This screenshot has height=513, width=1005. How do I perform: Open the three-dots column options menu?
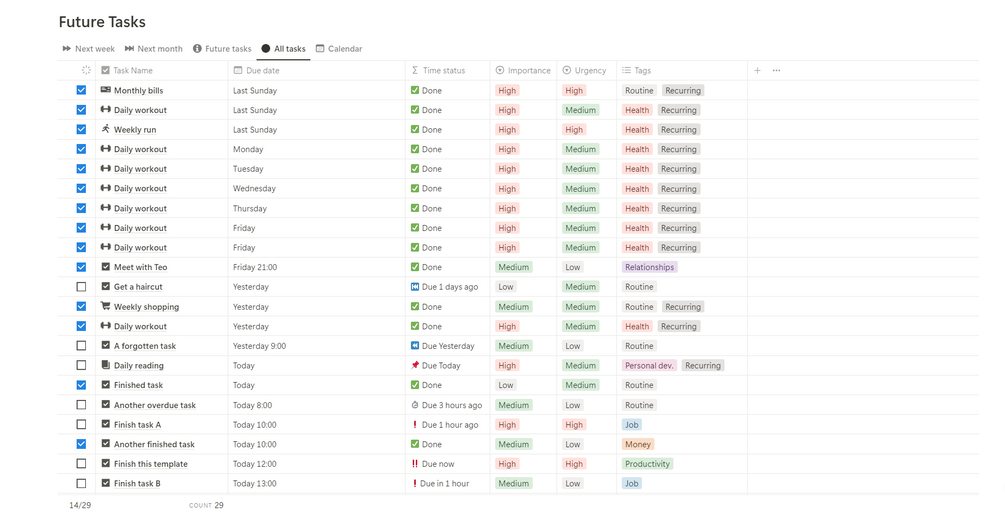pos(776,71)
